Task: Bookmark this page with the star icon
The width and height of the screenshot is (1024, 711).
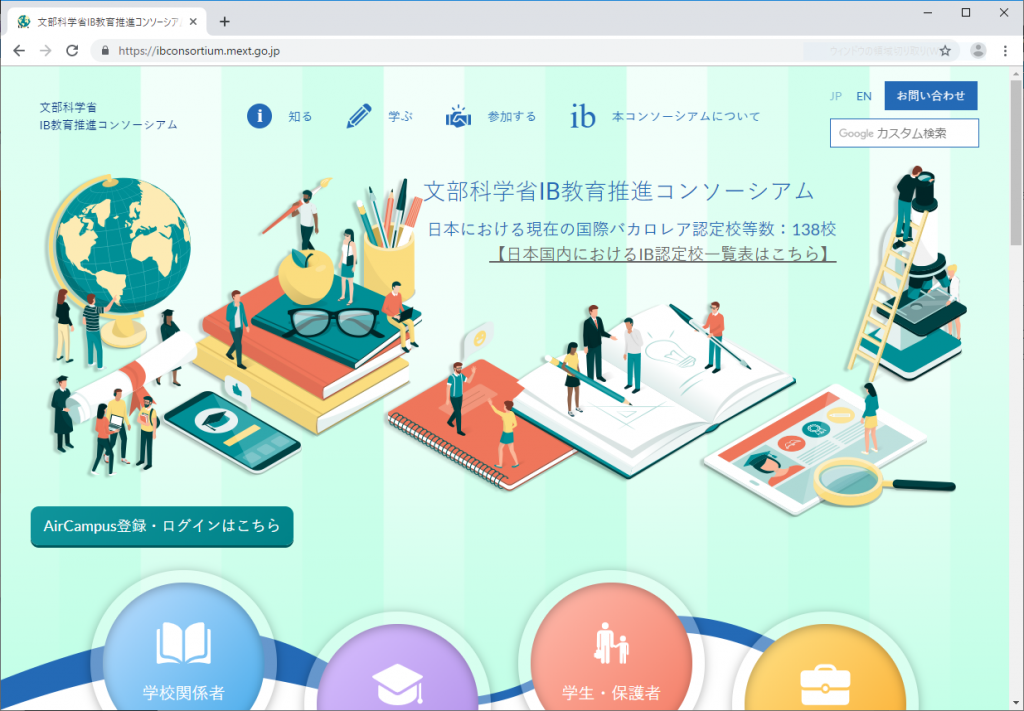Action: tap(945, 51)
